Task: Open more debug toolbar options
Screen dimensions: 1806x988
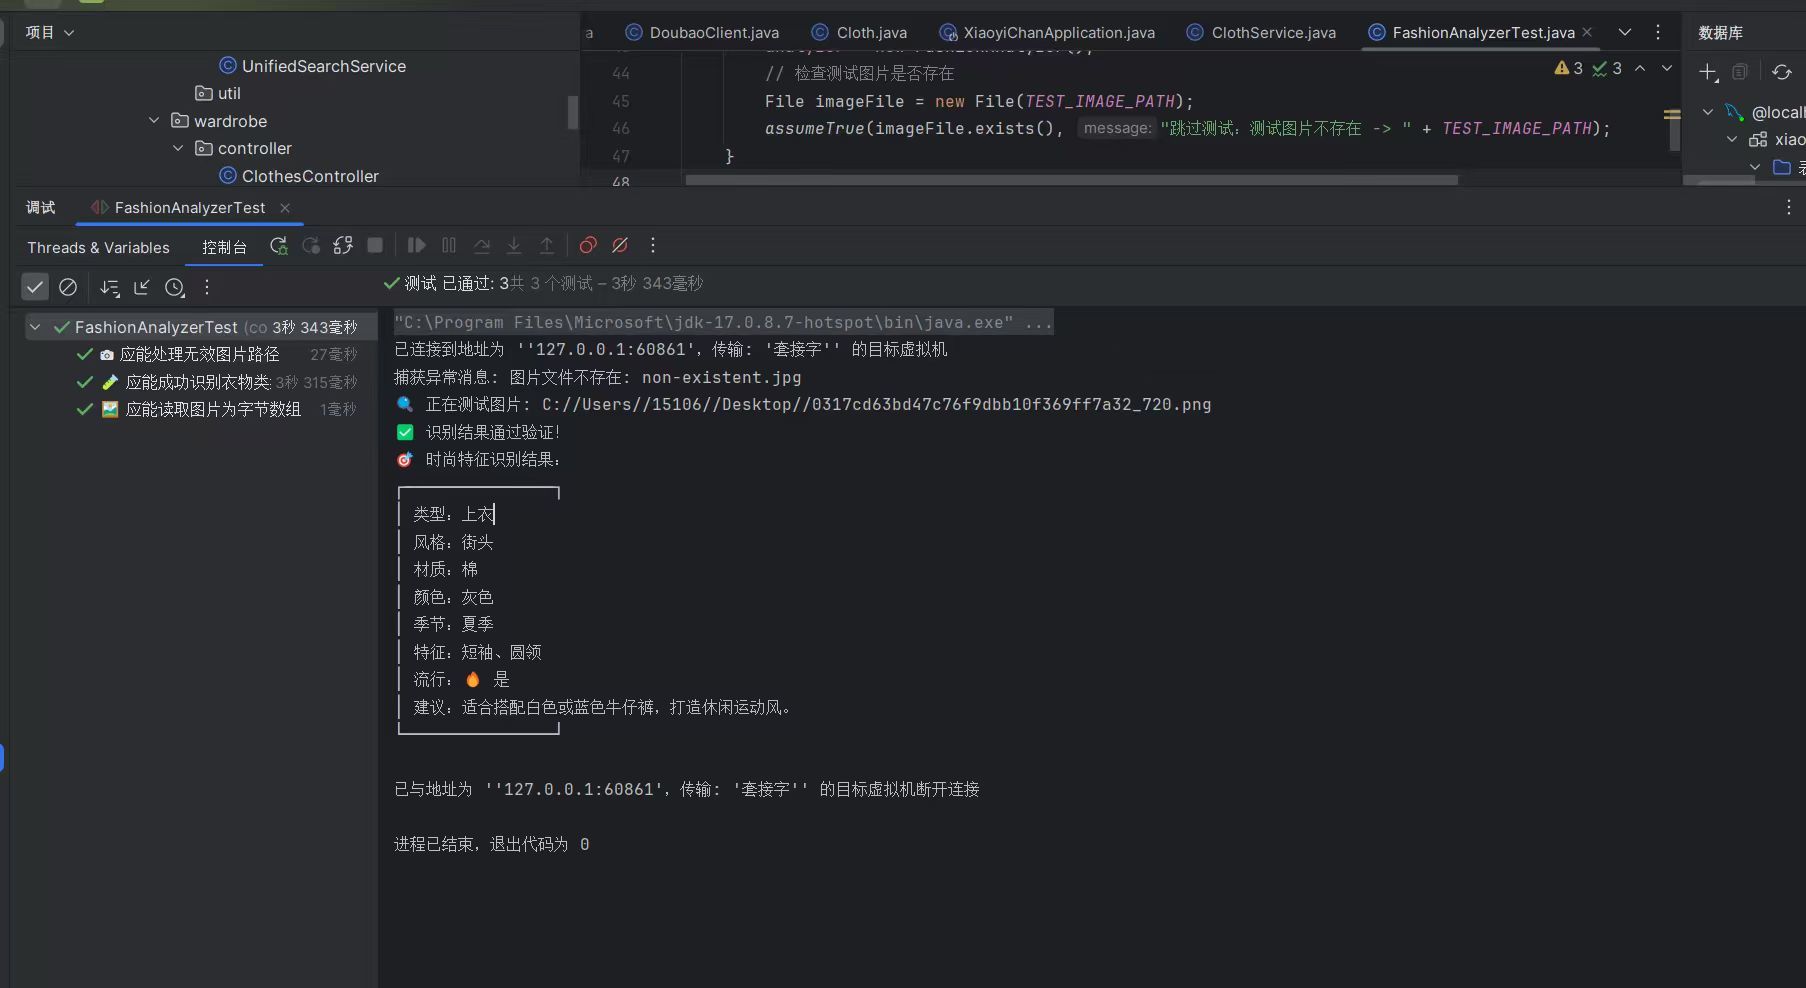Action: (653, 245)
